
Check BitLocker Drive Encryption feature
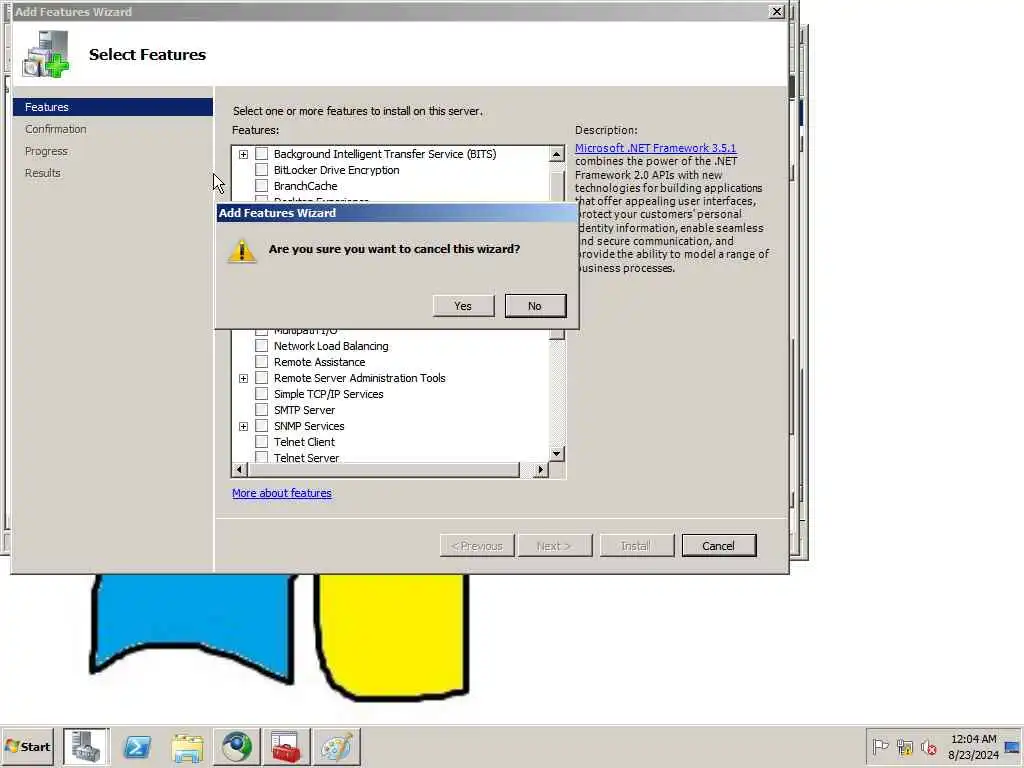point(261,170)
